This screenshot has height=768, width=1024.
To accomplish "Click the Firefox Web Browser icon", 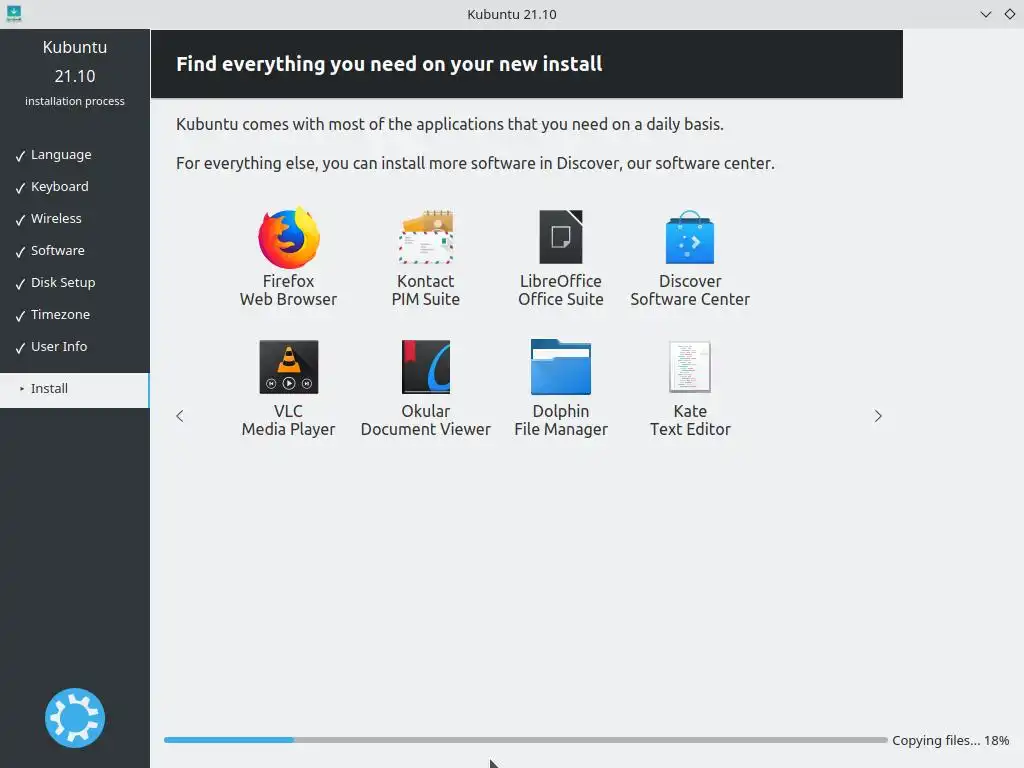I will pos(289,238).
